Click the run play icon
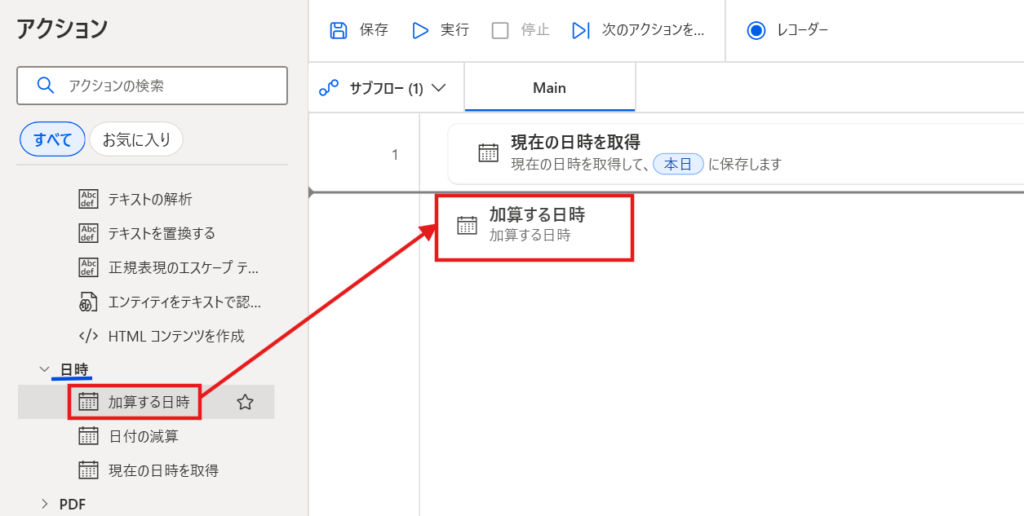Viewport: 1024px width, 516px height. pyautogui.click(x=420, y=31)
